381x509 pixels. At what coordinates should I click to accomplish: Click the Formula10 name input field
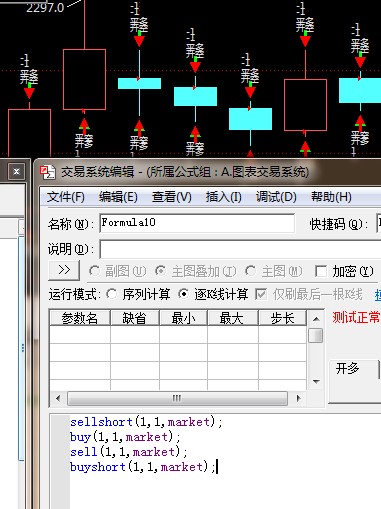click(x=197, y=223)
